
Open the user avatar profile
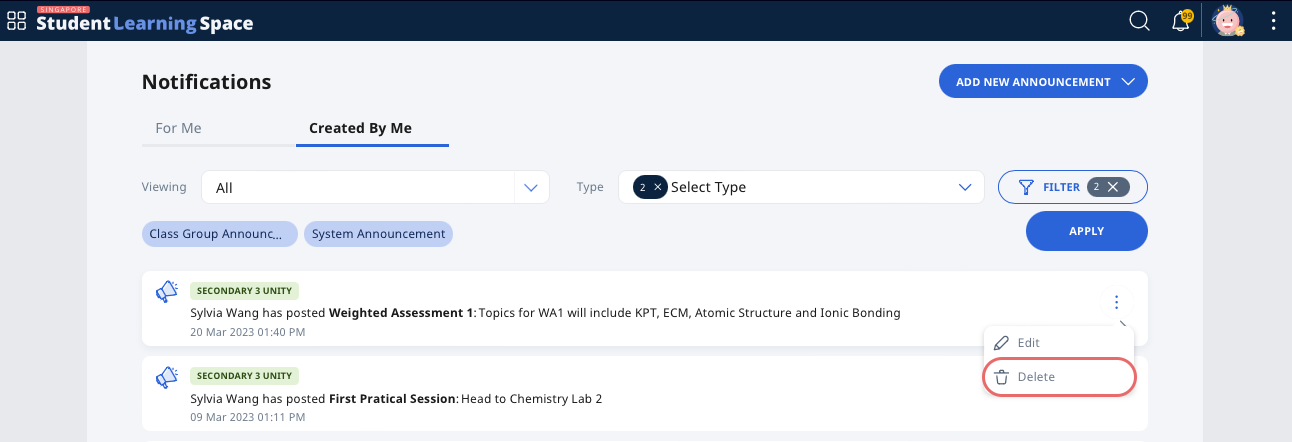[1228, 21]
